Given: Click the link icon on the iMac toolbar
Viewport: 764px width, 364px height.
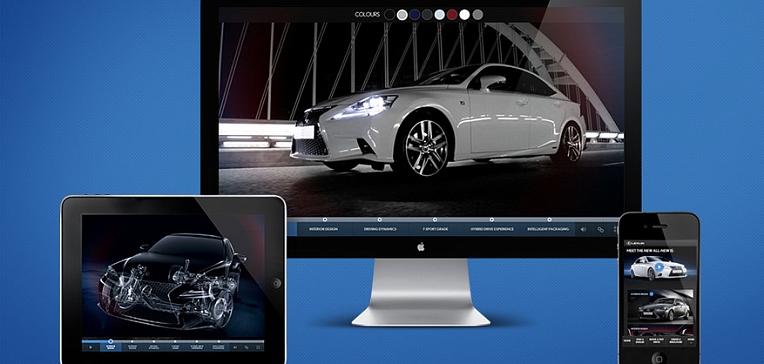Looking at the screenshot, I should point(601,229).
